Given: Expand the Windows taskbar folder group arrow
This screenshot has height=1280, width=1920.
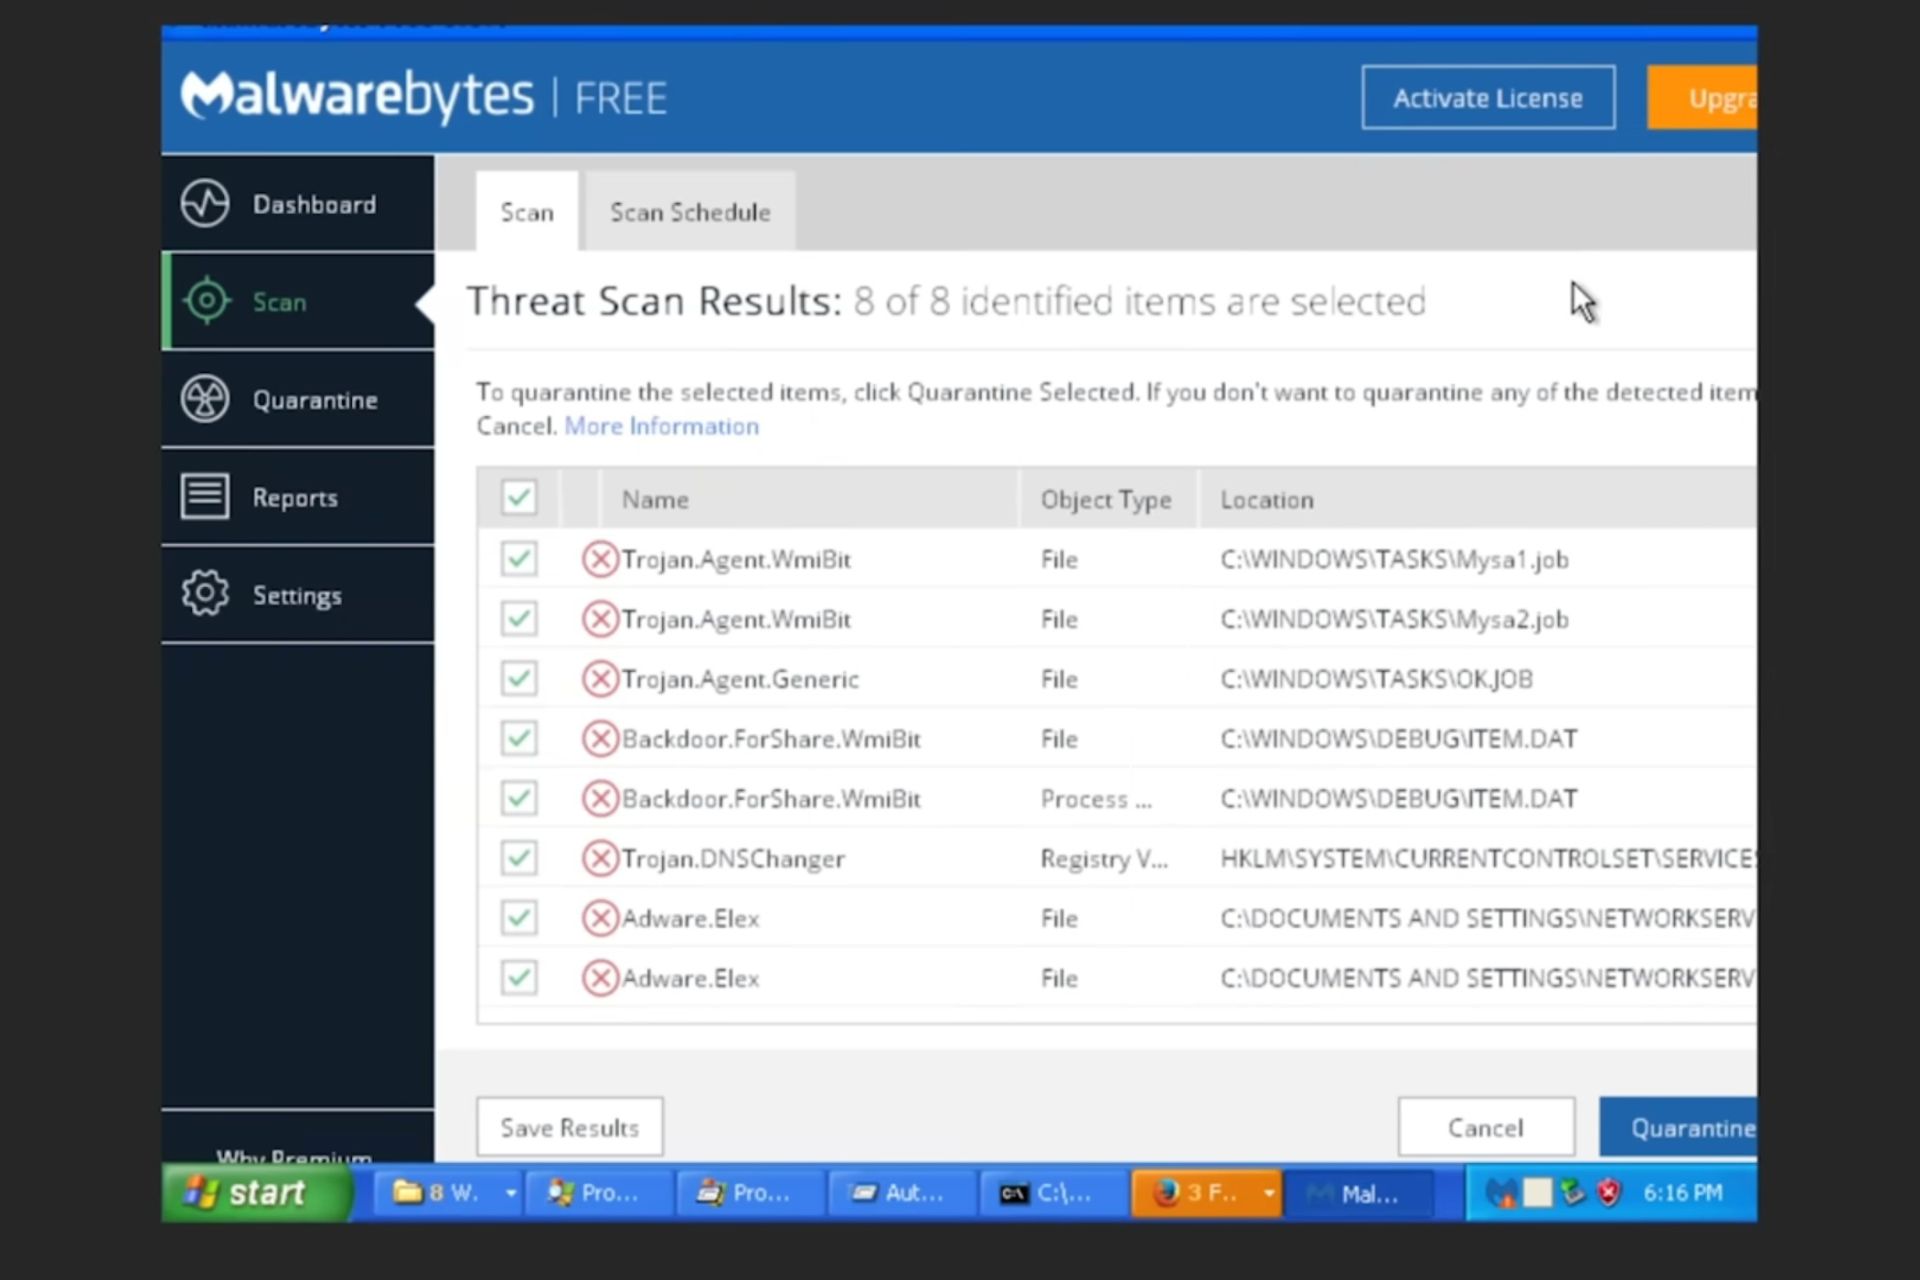Looking at the screenshot, I should pyautogui.click(x=509, y=1192).
